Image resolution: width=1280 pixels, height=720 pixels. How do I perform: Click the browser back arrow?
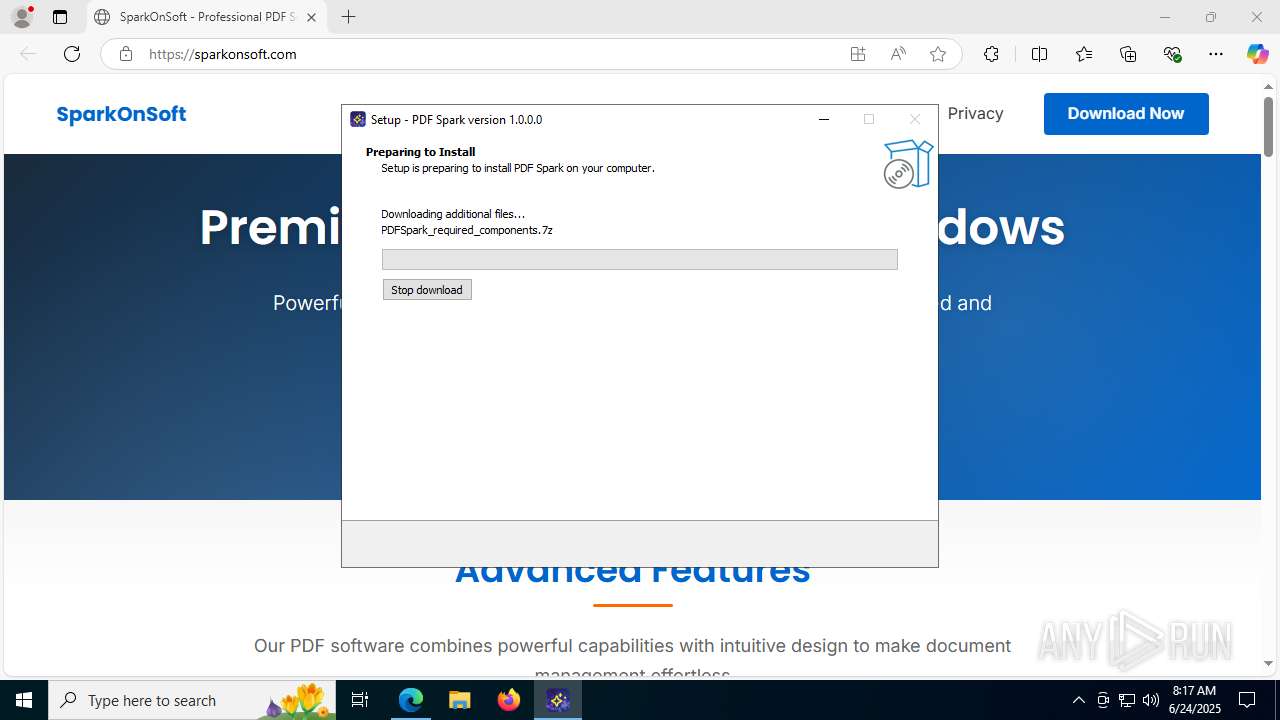pyautogui.click(x=28, y=54)
